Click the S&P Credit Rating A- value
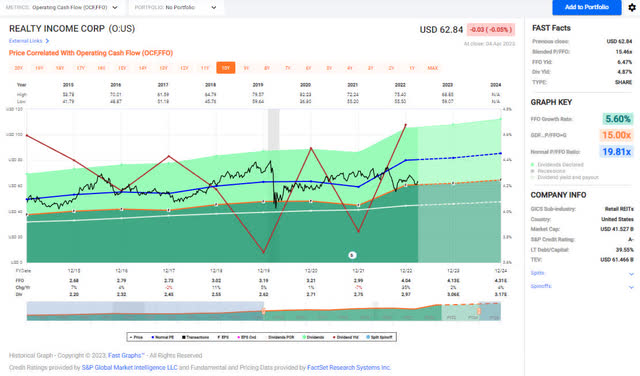 click(631, 239)
